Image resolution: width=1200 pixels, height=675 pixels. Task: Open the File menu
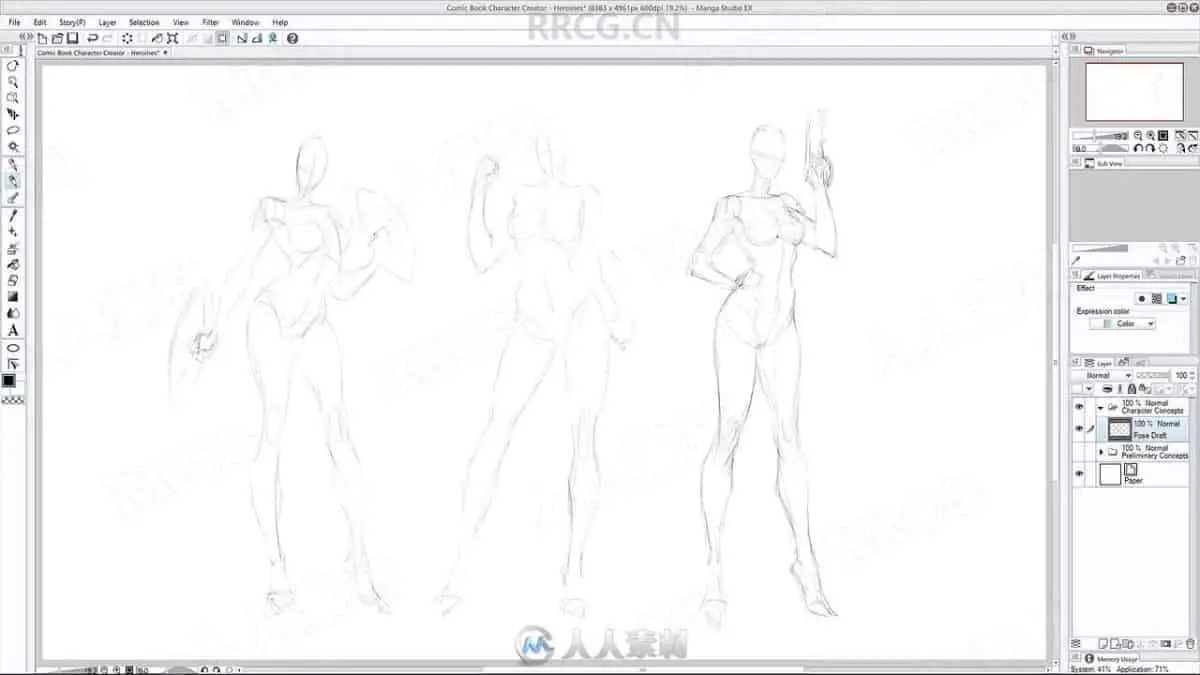pos(14,22)
